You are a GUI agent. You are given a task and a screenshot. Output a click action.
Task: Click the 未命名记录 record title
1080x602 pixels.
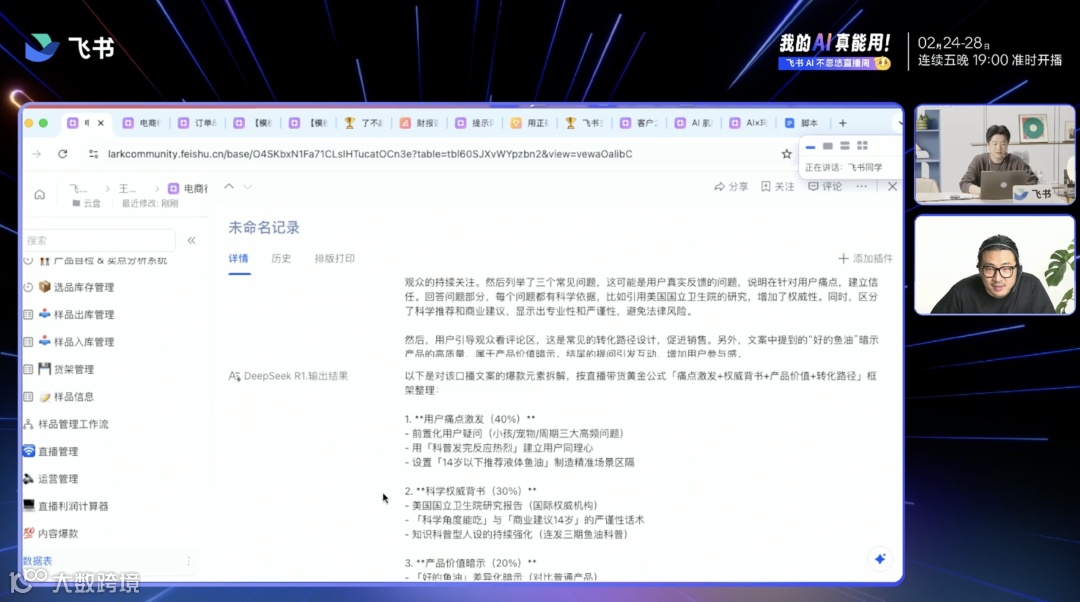(x=264, y=227)
